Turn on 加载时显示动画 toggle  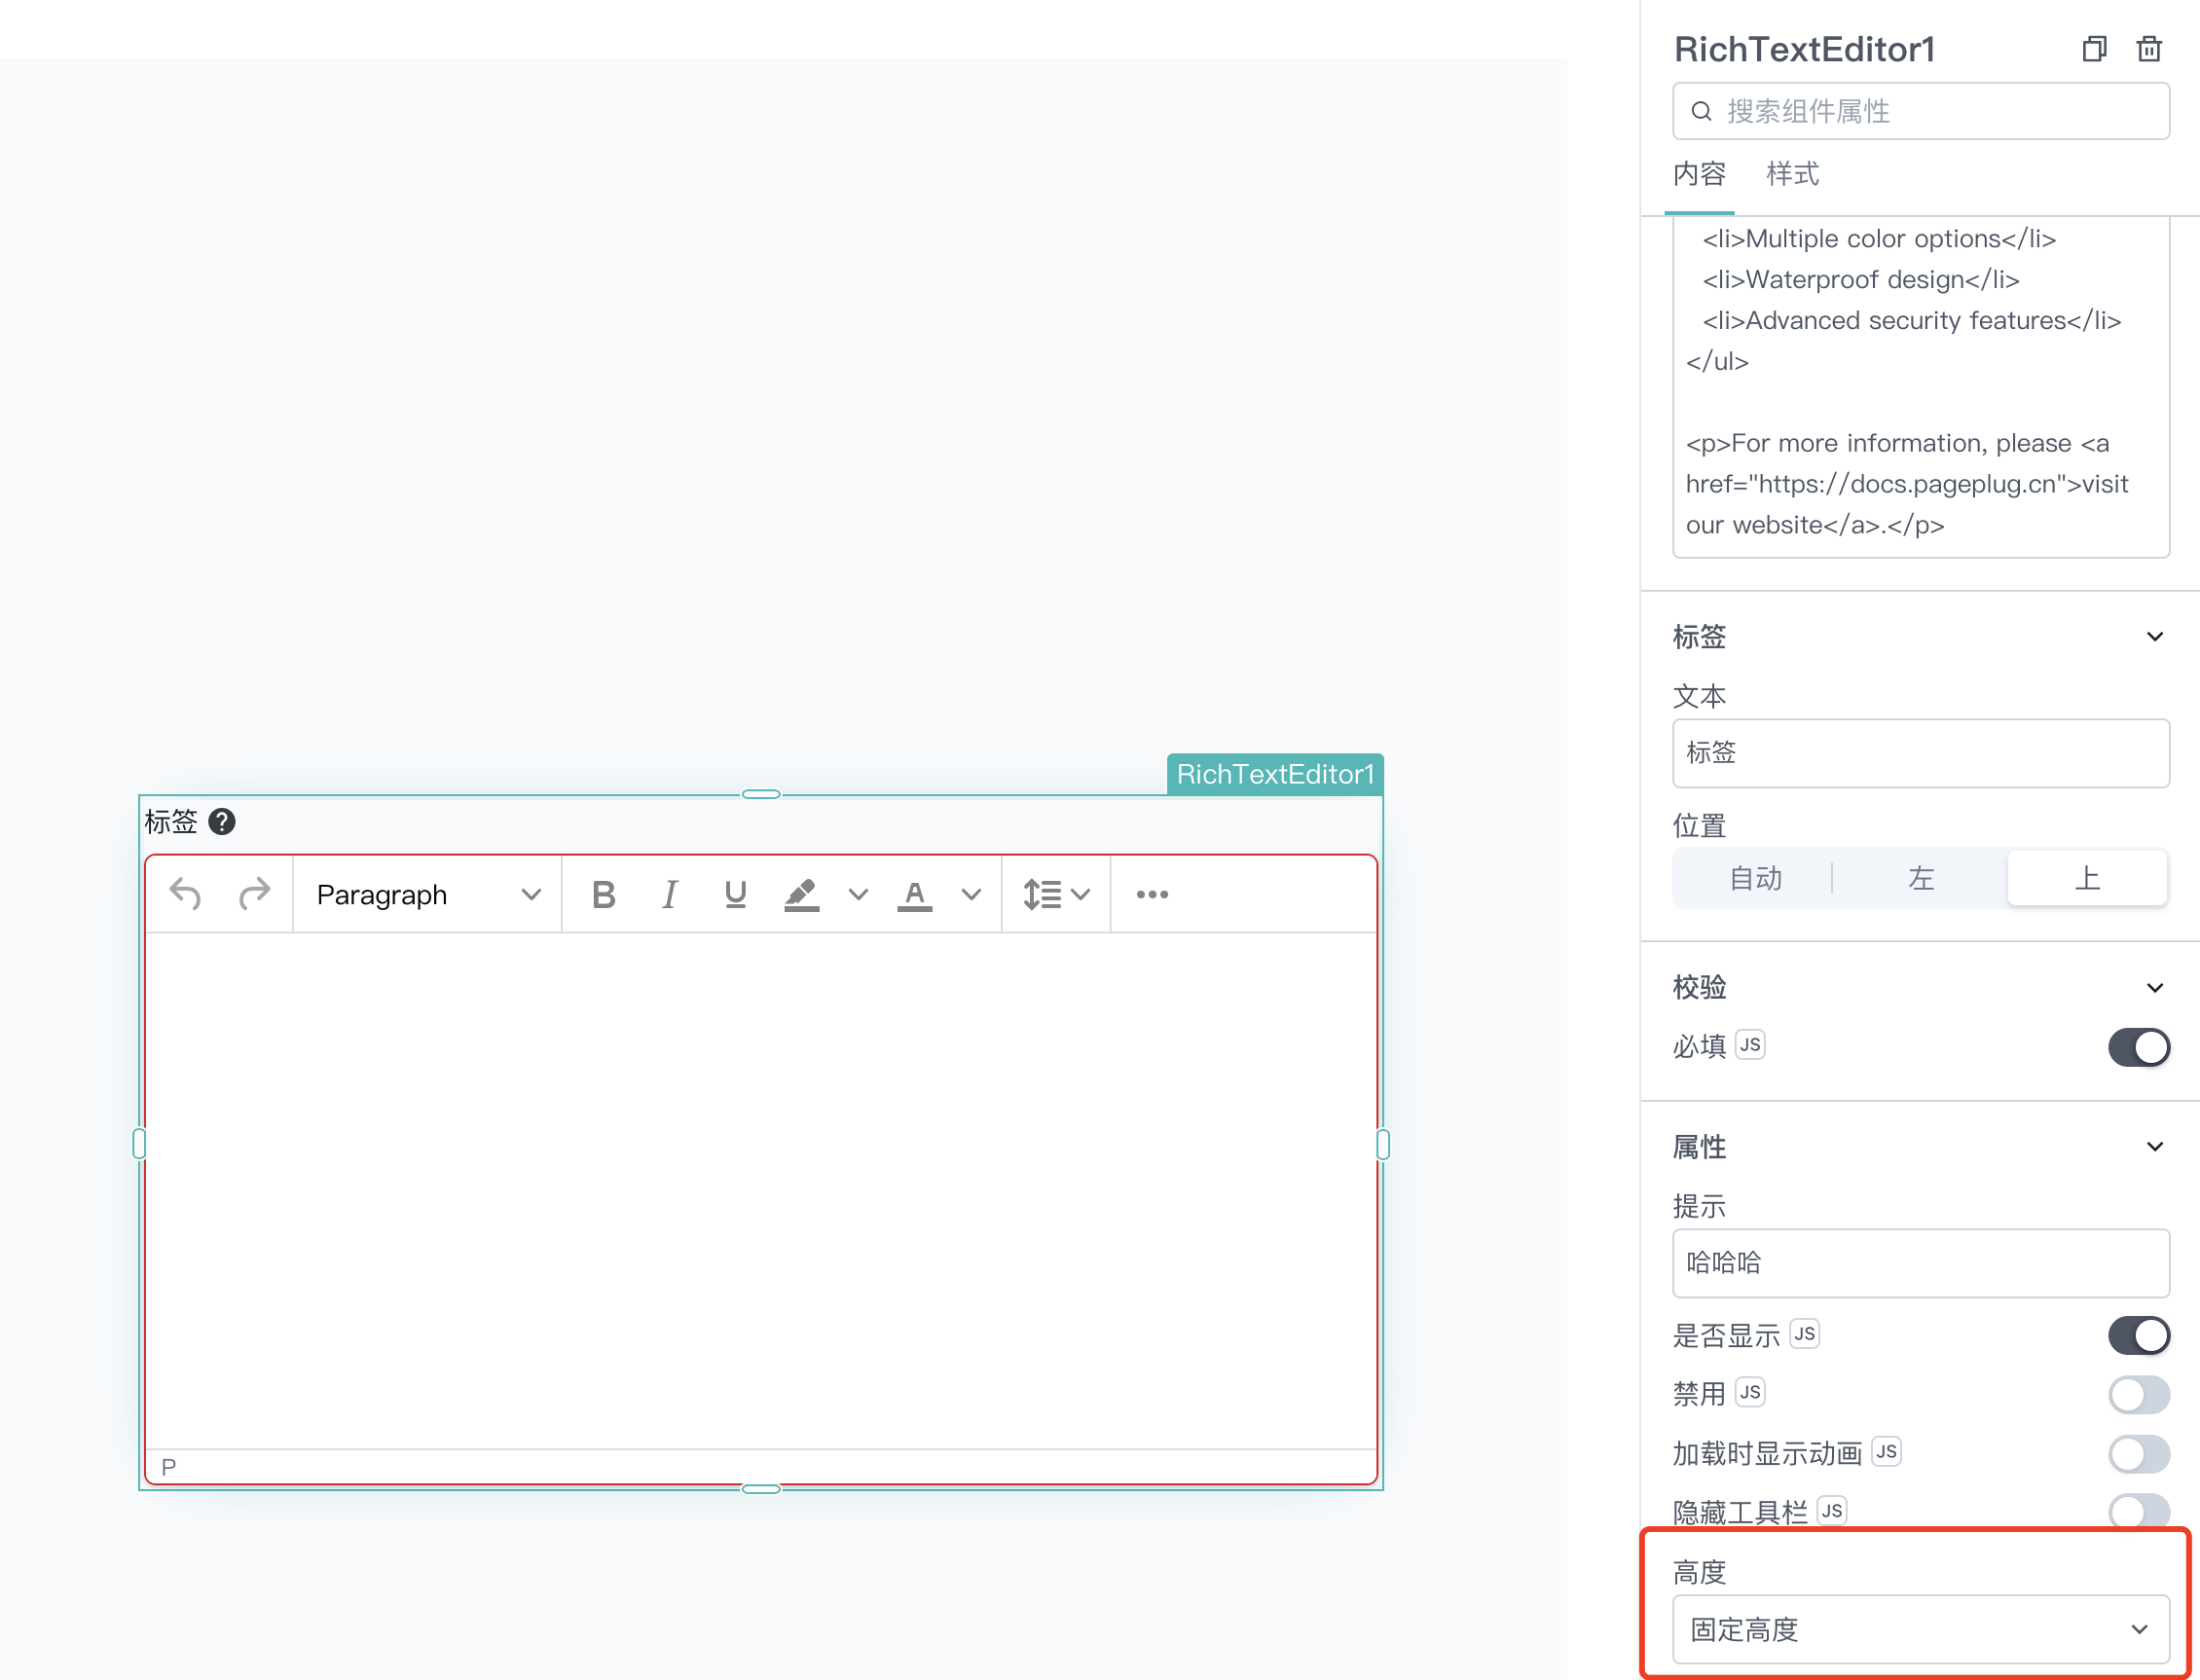tap(2139, 1453)
